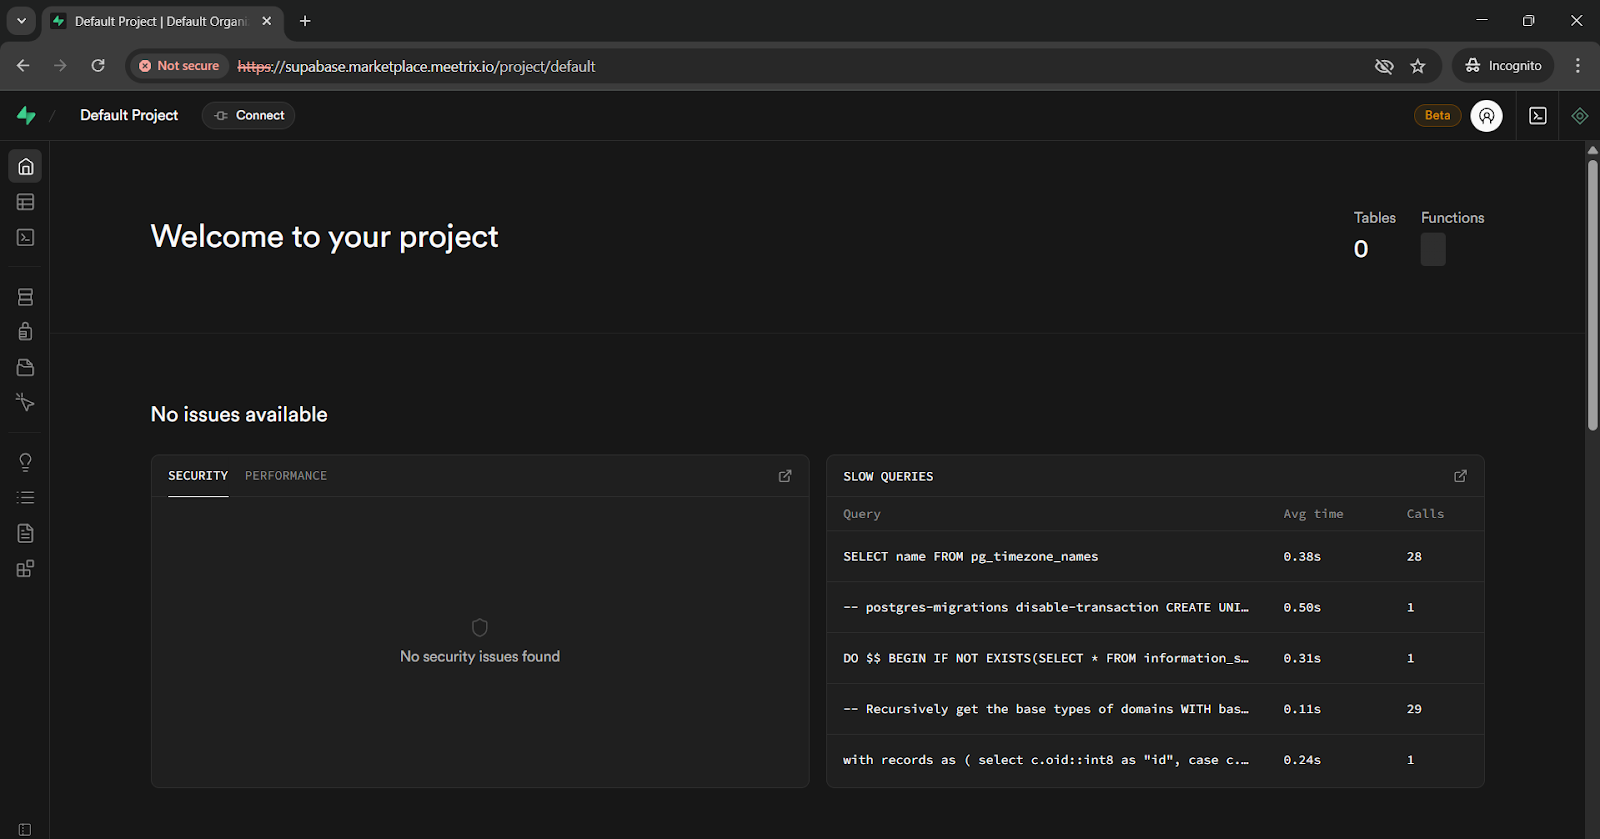Click the DO $$ BEGIN IF NOT EXISTS query
This screenshot has width=1600, height=839.
coord(1046,658)
